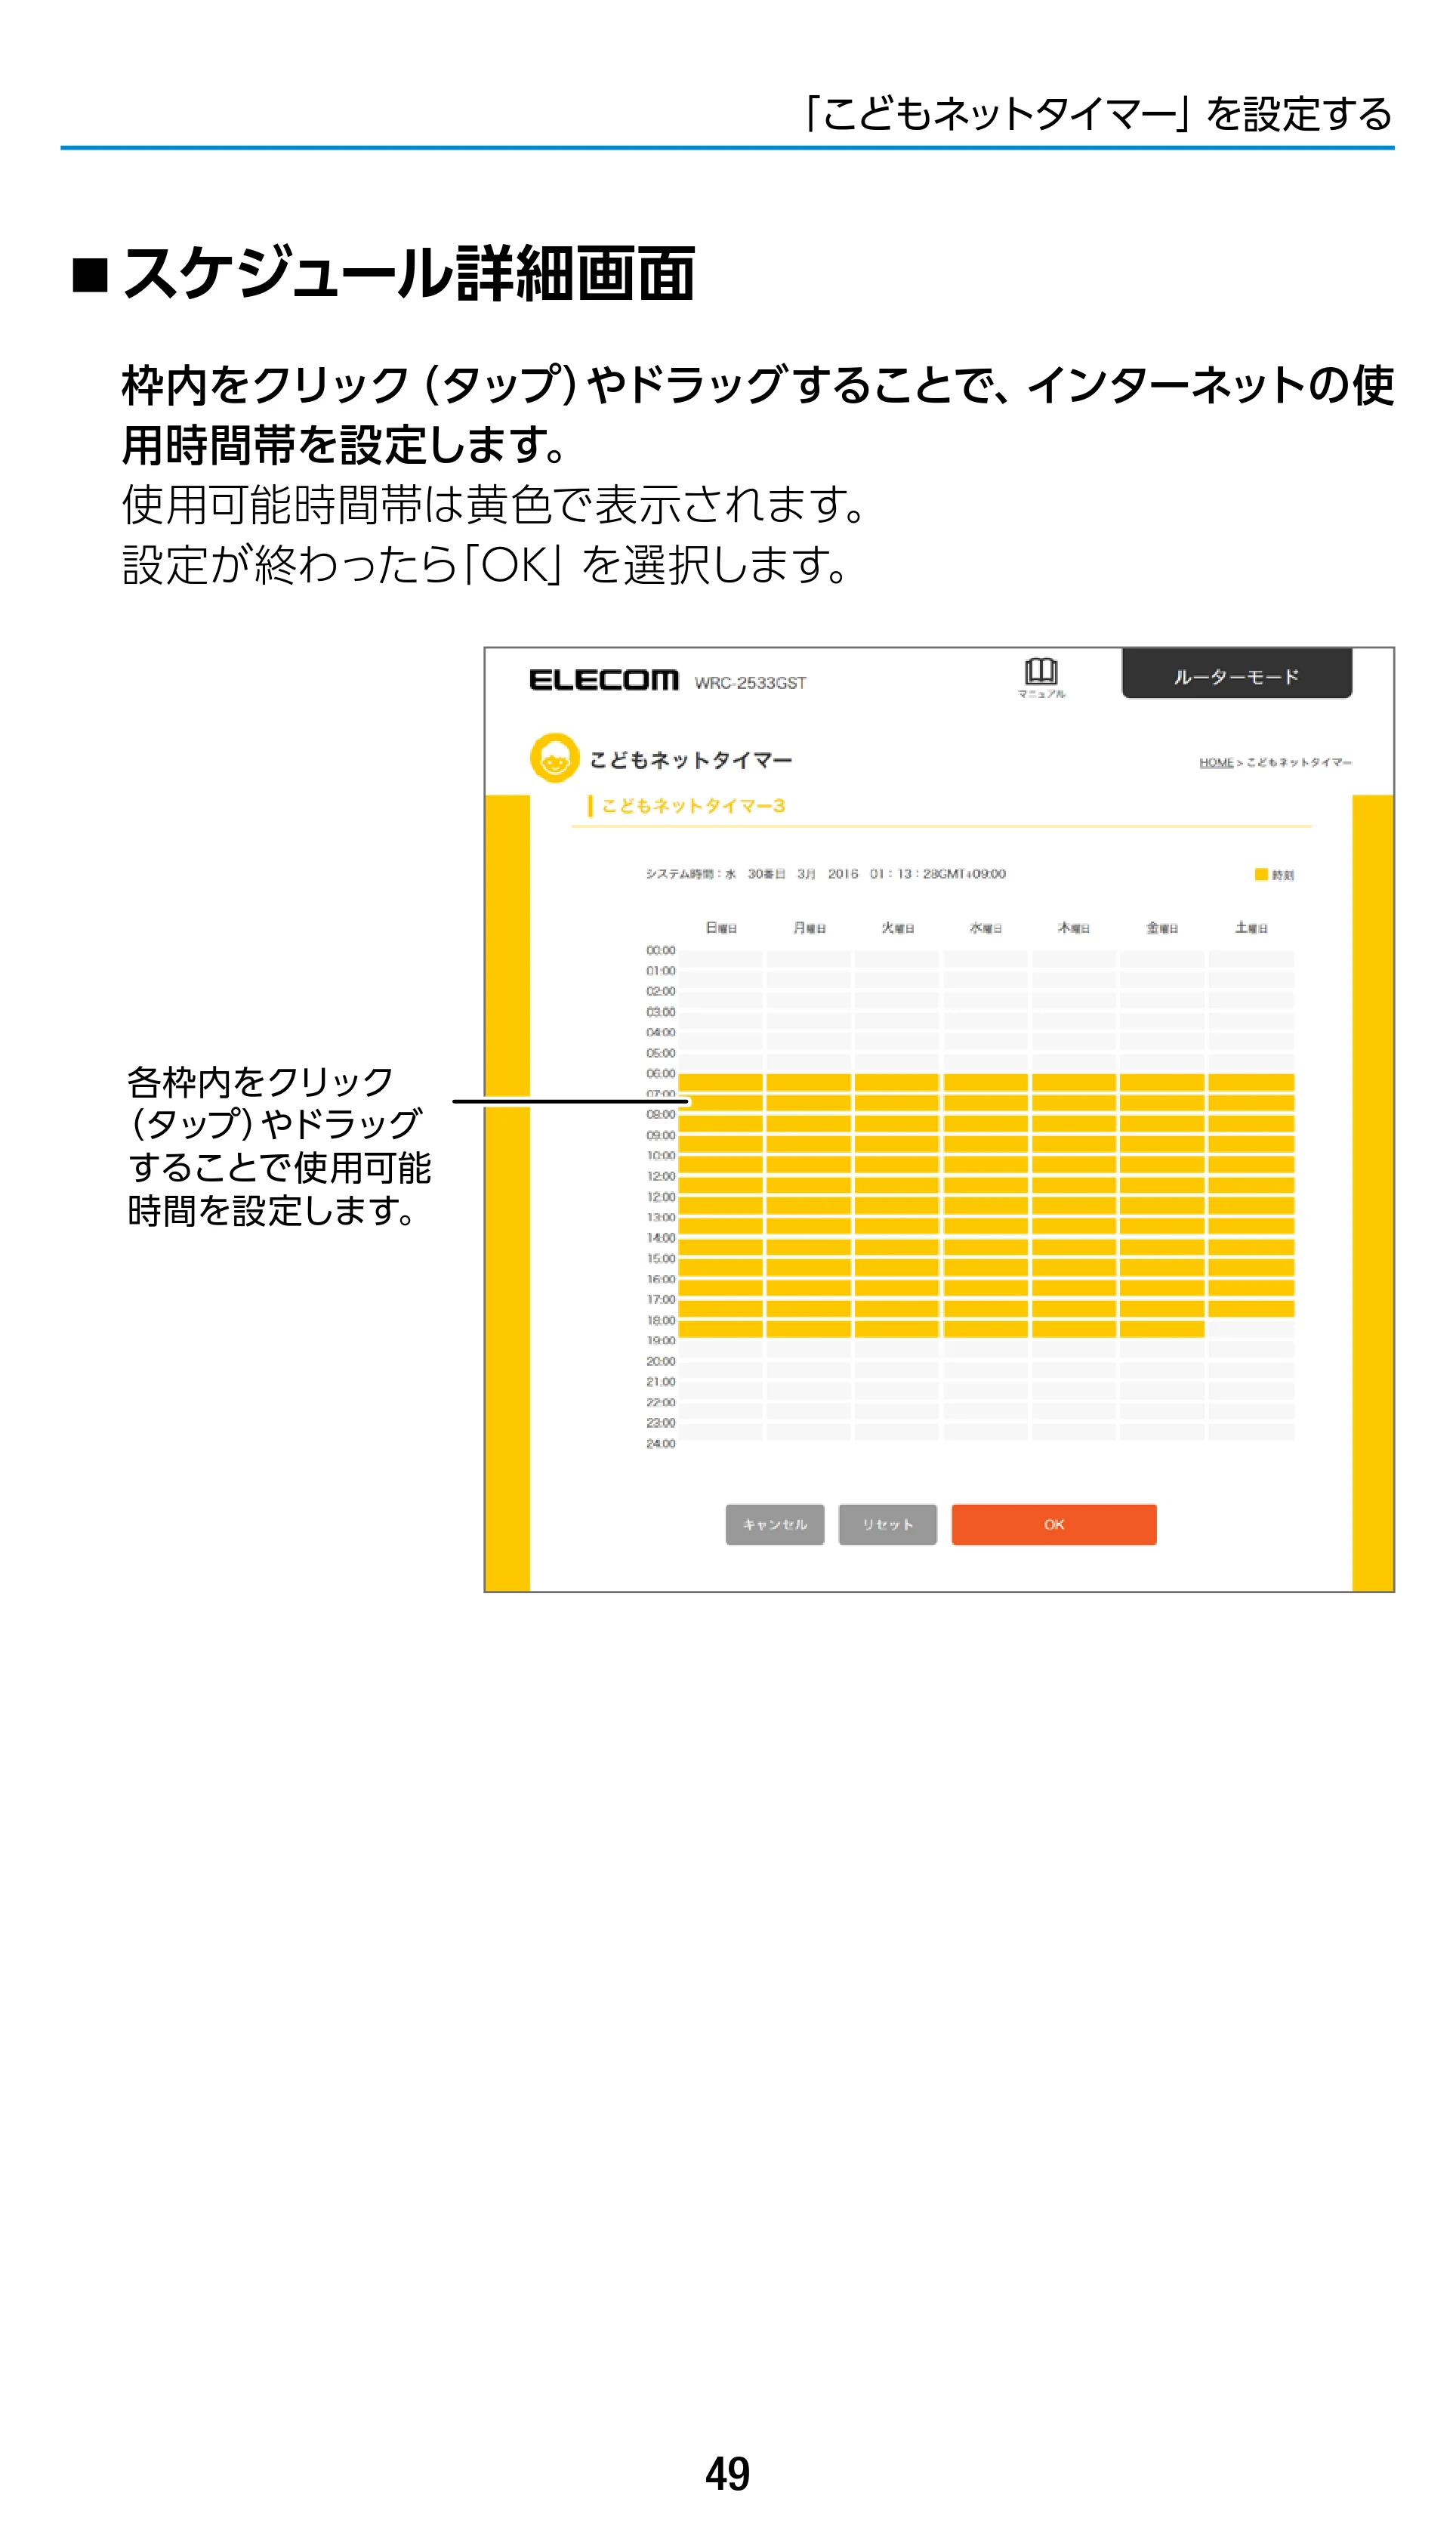Click the リセット button
The width and height of the screenshot is (1456, 2548).
(x=888, y=1524)
